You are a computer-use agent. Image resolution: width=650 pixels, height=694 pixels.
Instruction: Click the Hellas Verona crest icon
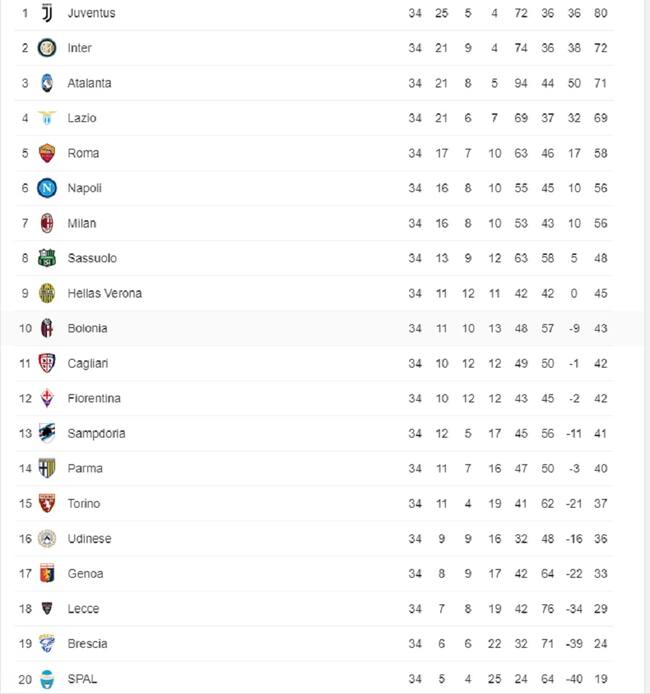pos(47,293)
